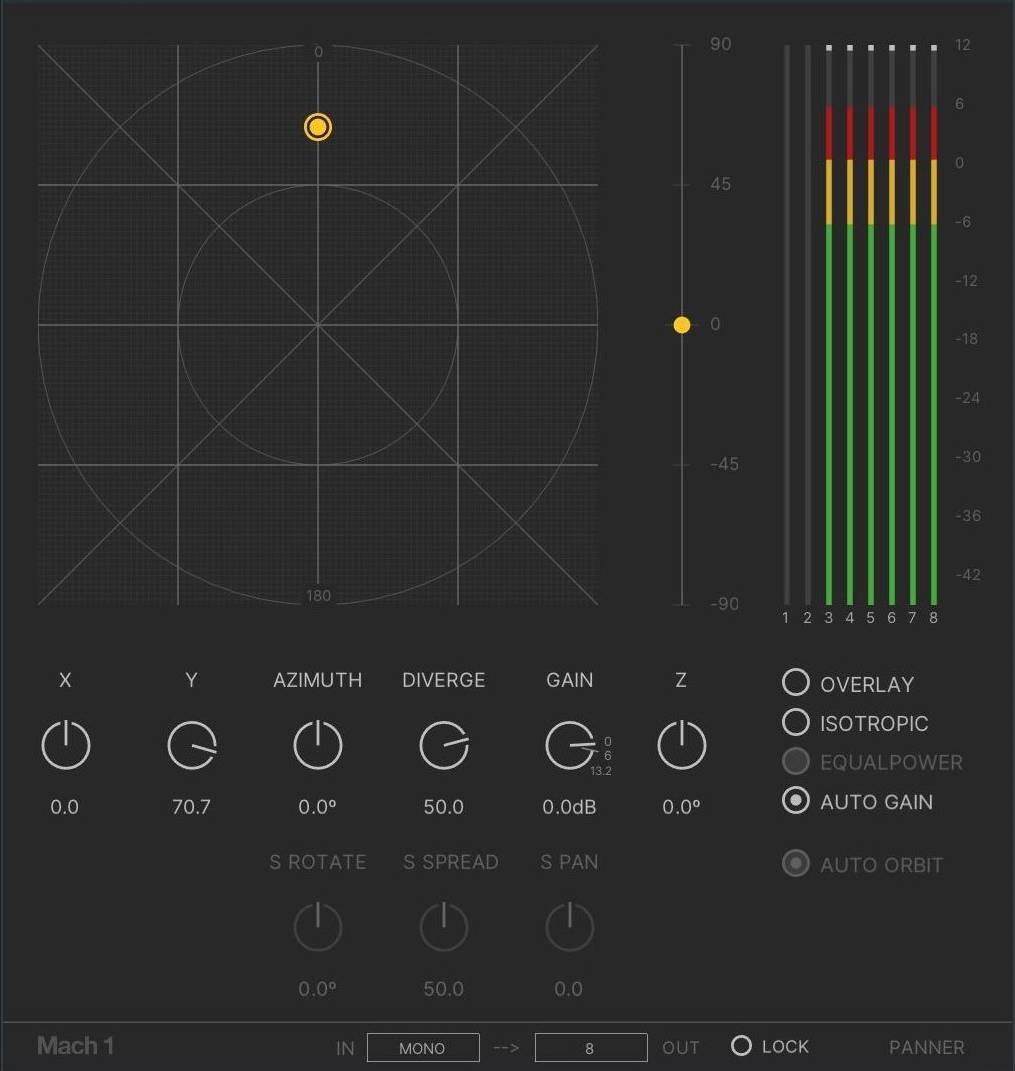Screen dimensions: 1015x1071
Task: Click the Y position knob
Action: click(x=192, y=745)
